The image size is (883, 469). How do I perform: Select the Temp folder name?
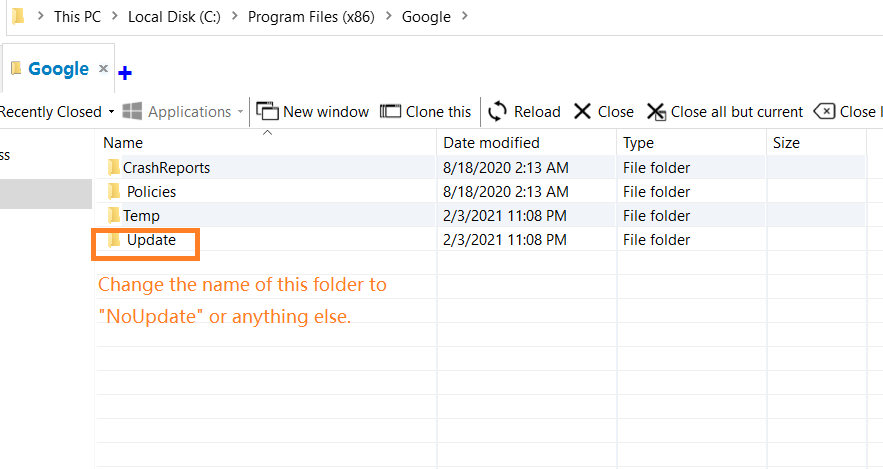(x=141, y=216)
